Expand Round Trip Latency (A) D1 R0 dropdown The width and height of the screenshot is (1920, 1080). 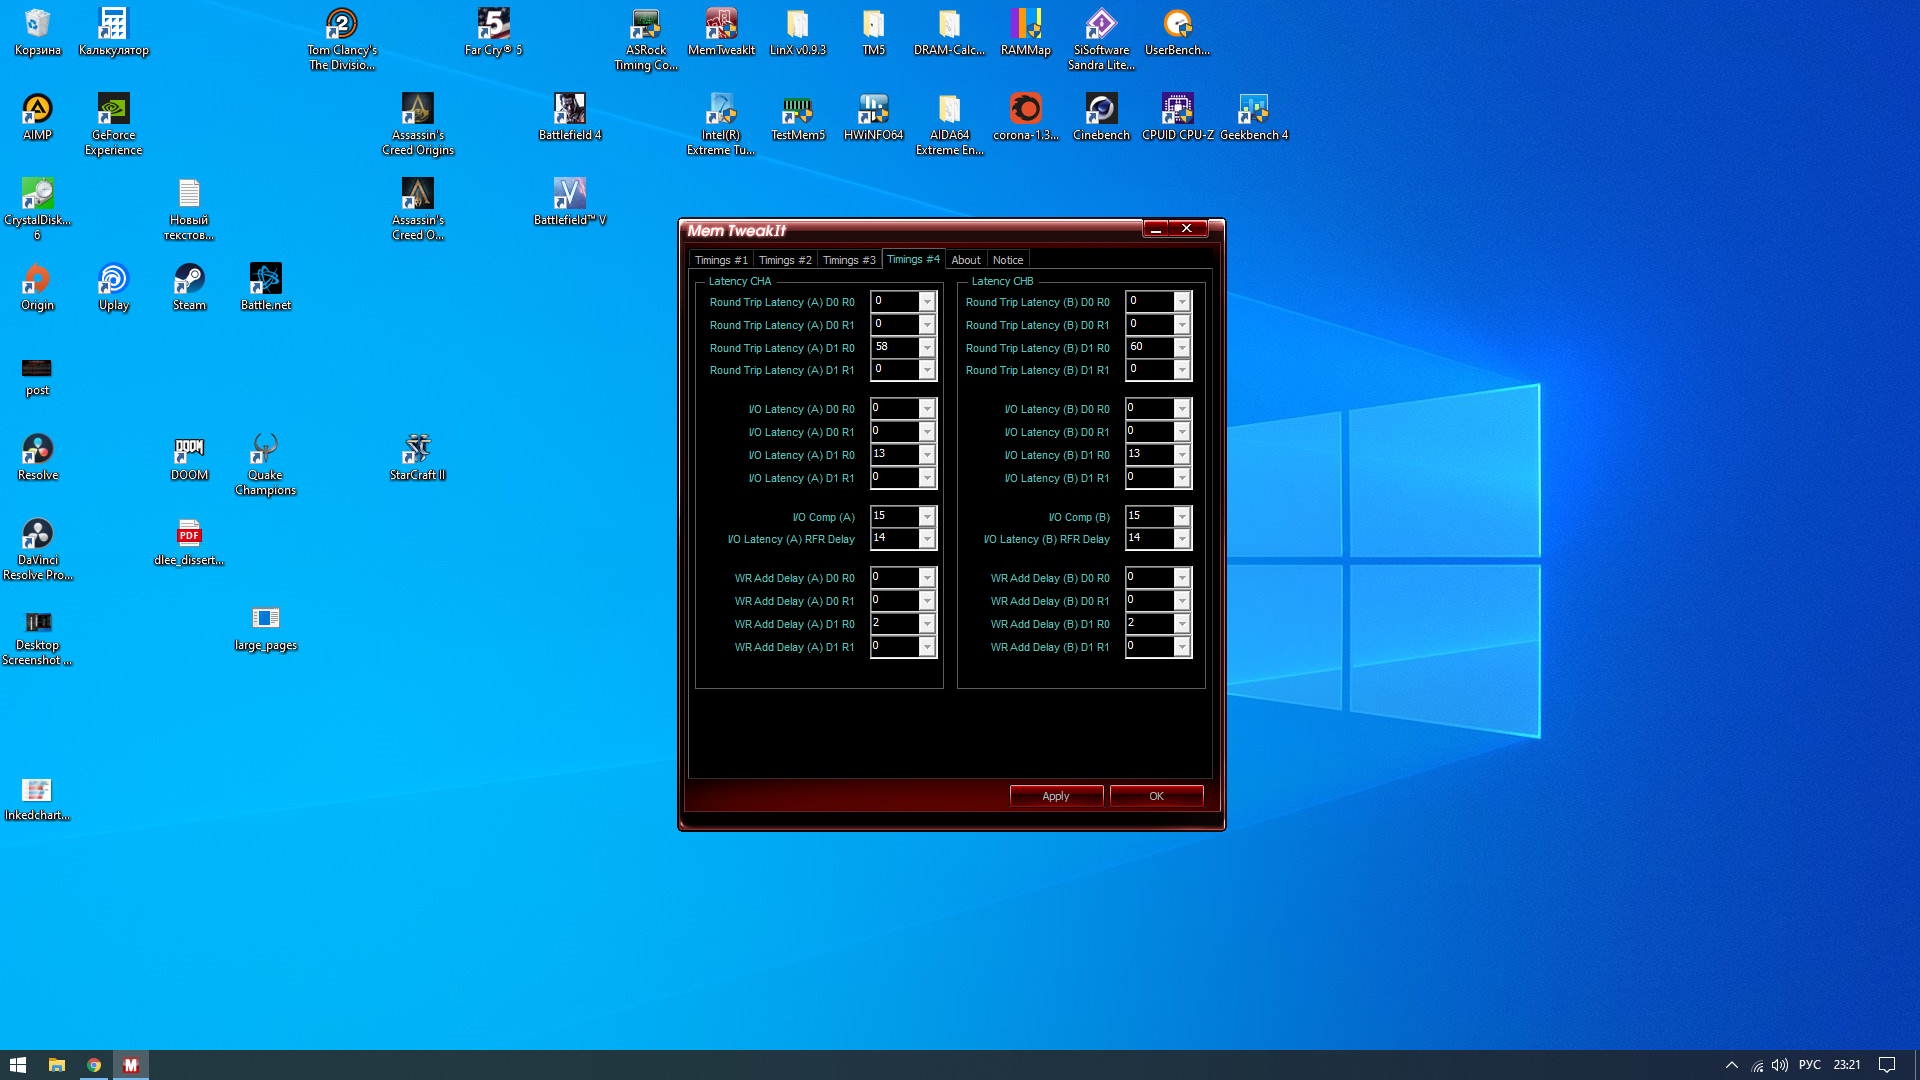click(927, 348)
